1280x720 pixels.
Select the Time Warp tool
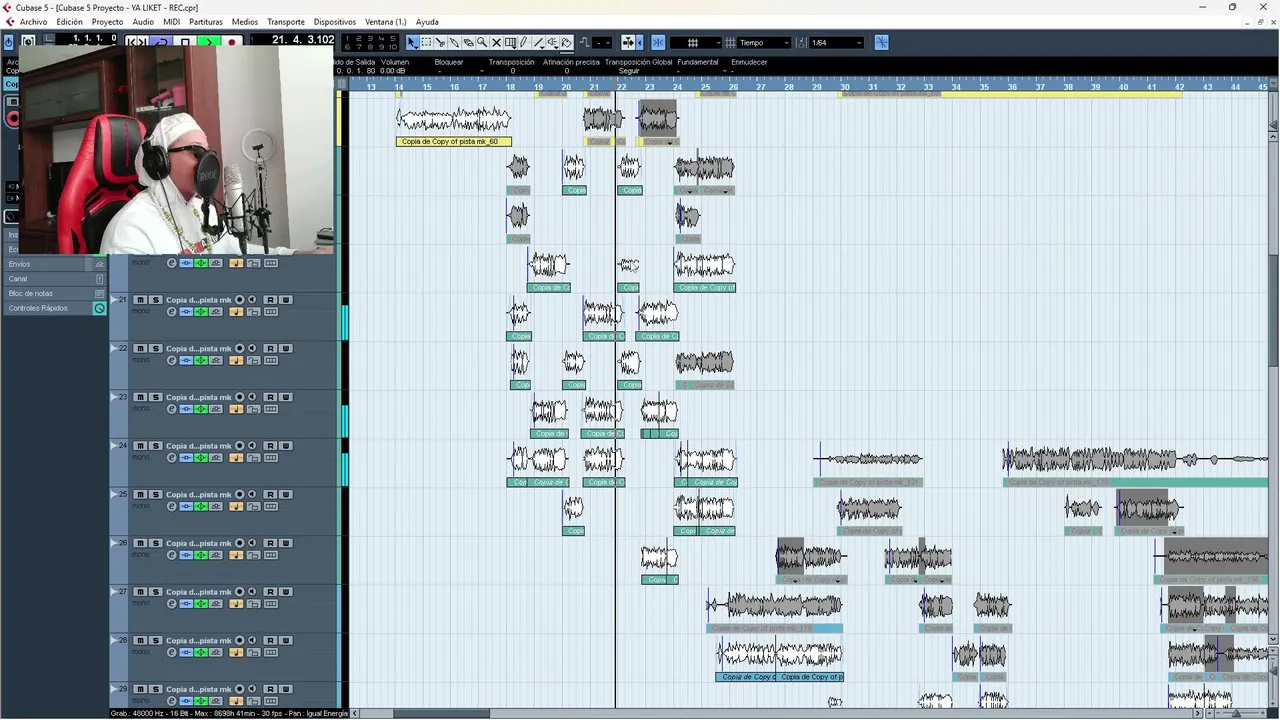(510, 42)
